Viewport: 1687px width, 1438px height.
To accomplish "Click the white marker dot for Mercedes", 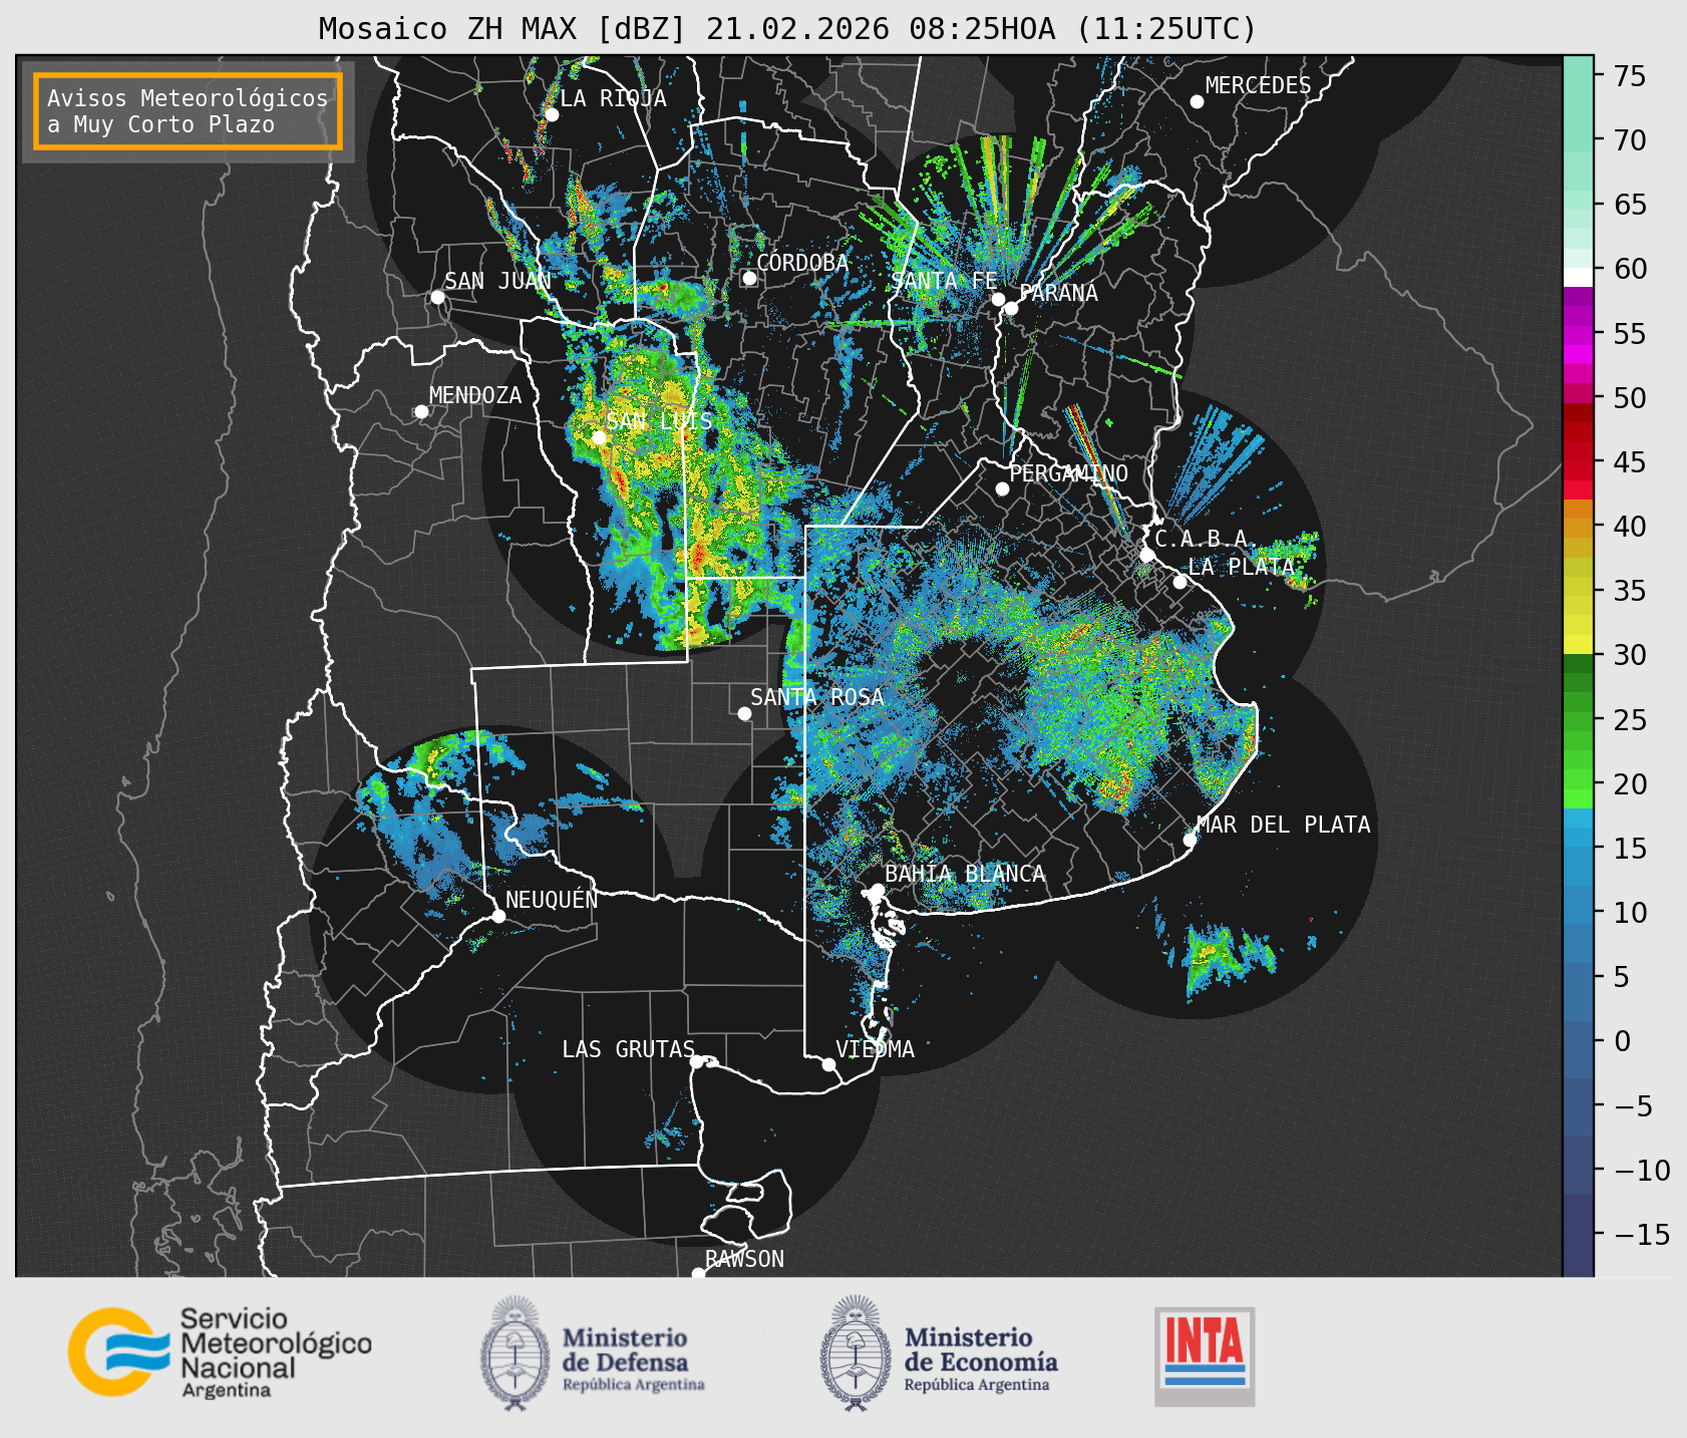I will click(x=1196, y=102).
